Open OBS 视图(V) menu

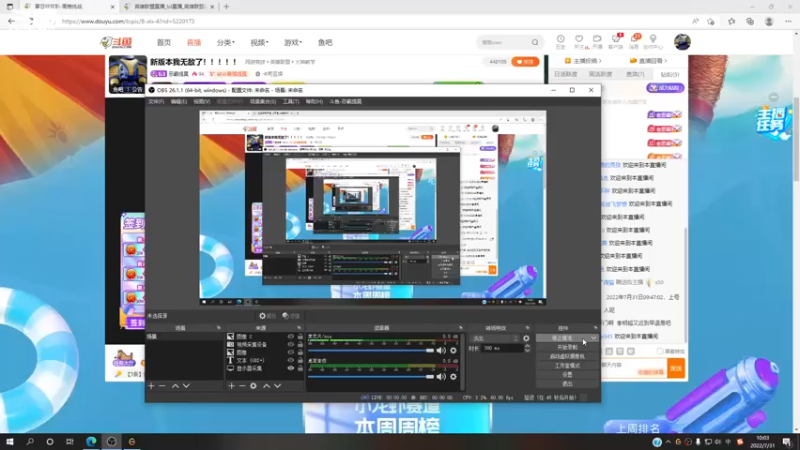pyautogui.click(x=202, y=102)
